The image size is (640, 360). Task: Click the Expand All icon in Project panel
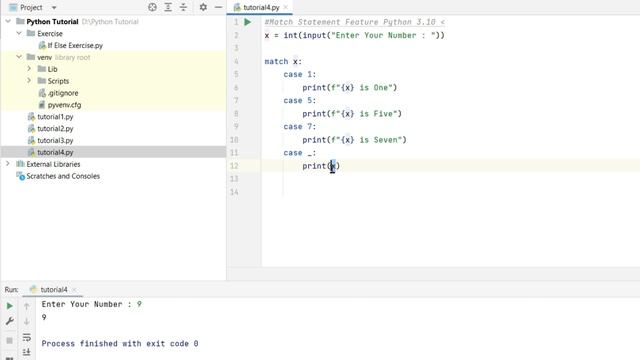tap(168, 7)
